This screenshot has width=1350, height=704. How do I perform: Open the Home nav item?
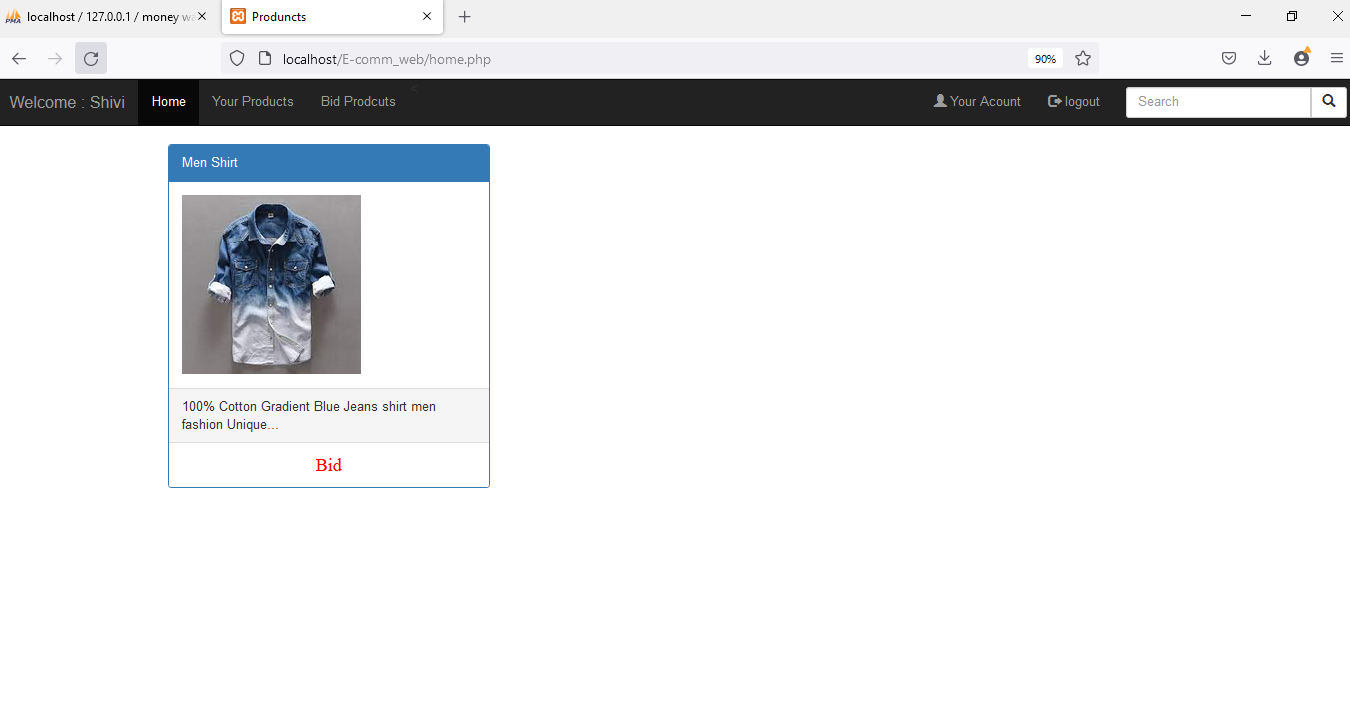(169, 102)
